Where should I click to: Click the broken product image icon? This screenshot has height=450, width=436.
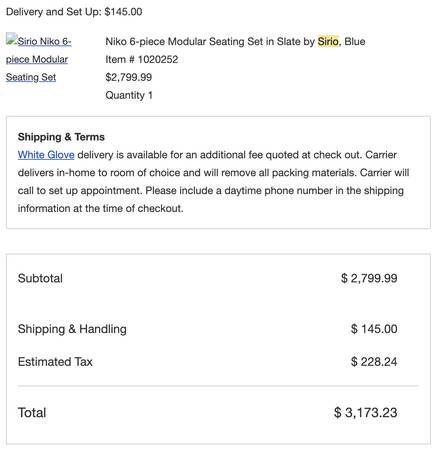coord(12,38)
